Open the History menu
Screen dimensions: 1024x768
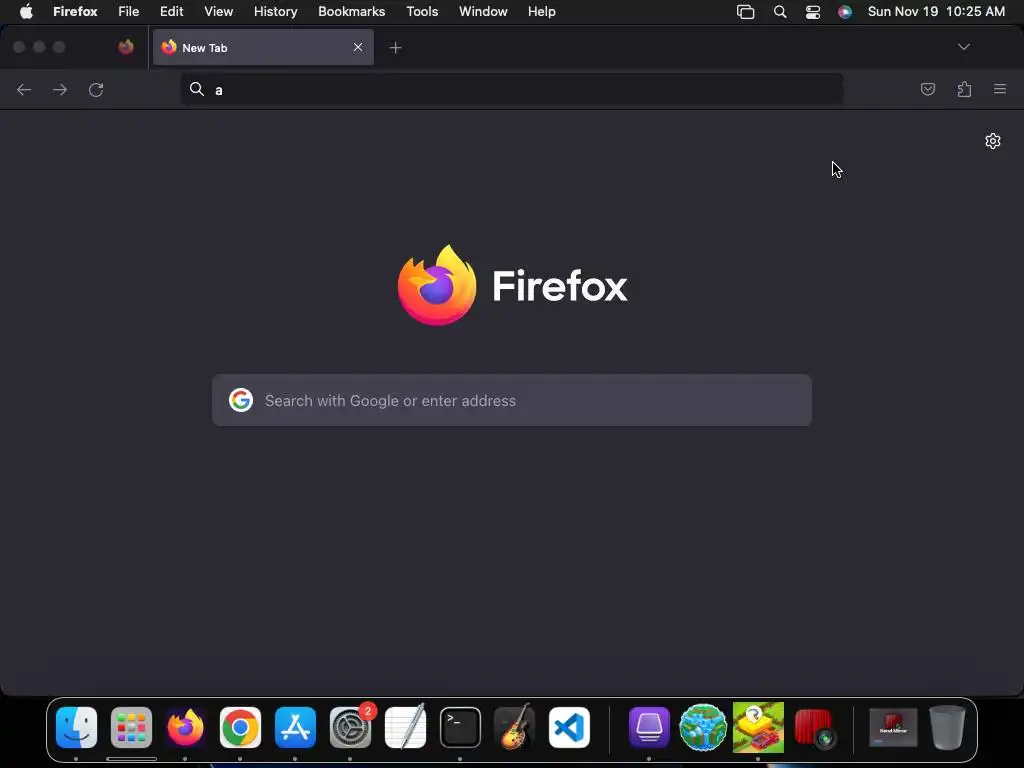276,12
